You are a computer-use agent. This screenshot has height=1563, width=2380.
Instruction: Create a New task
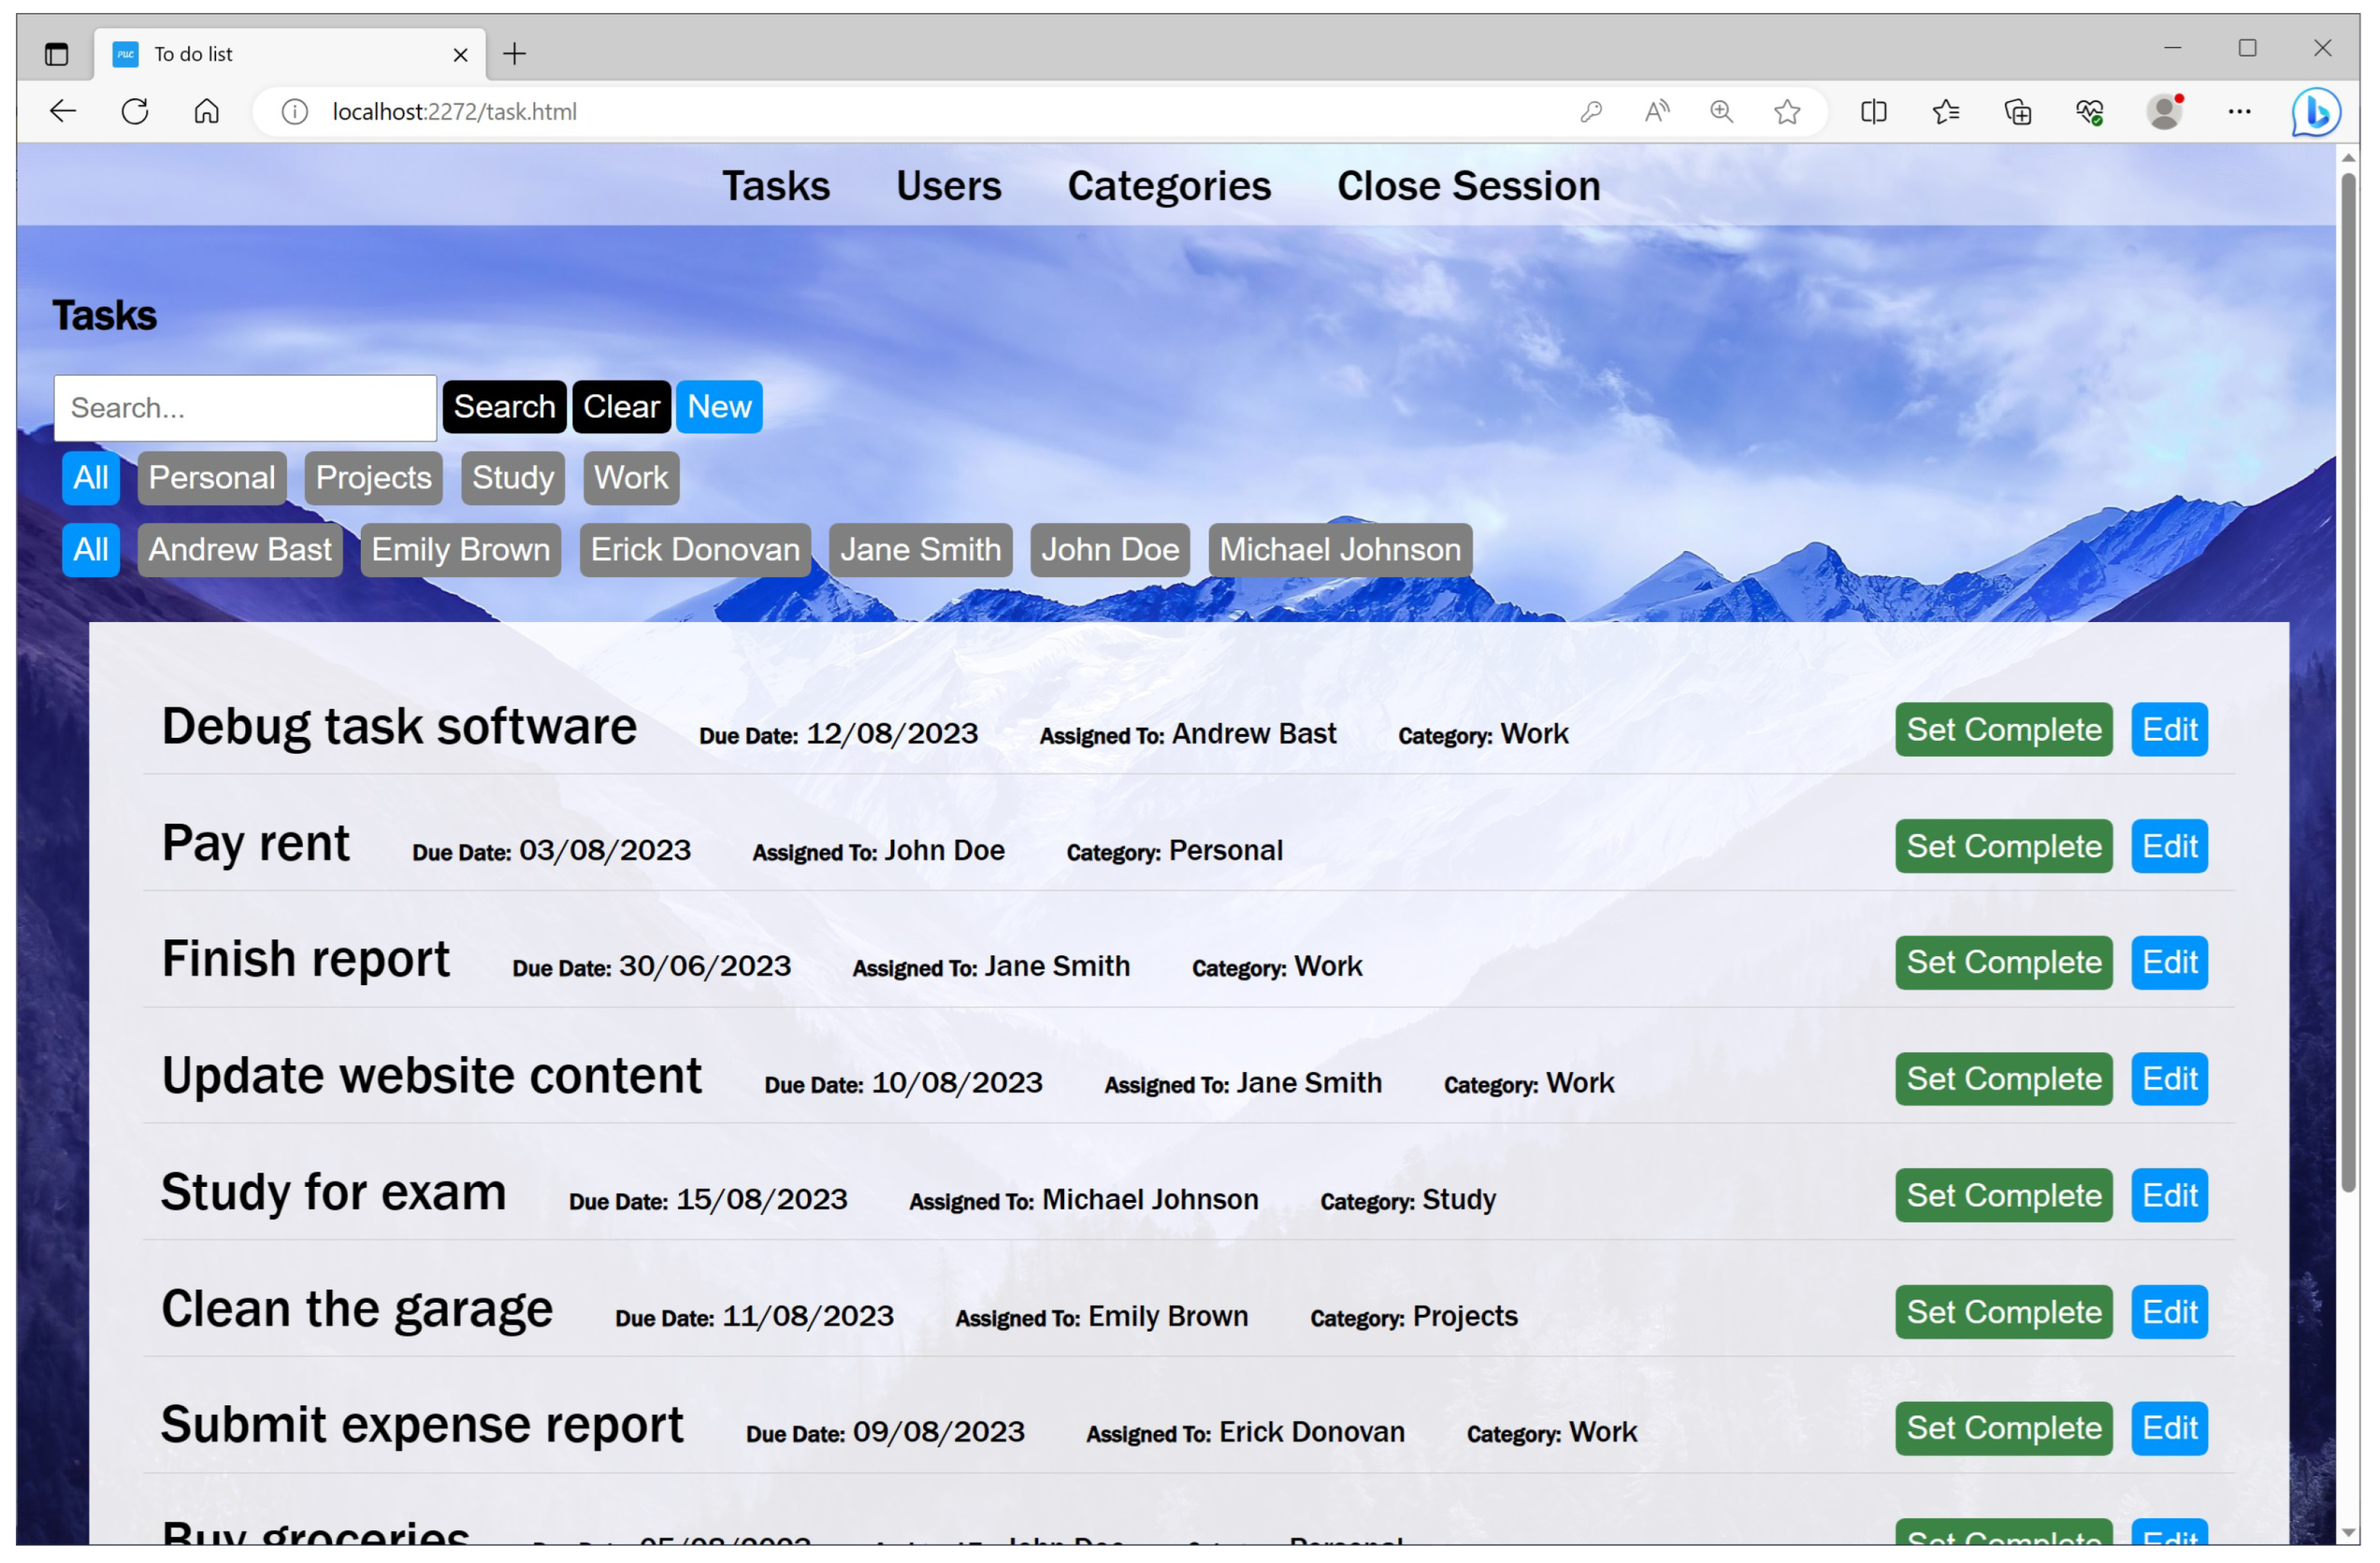(718, 407)
